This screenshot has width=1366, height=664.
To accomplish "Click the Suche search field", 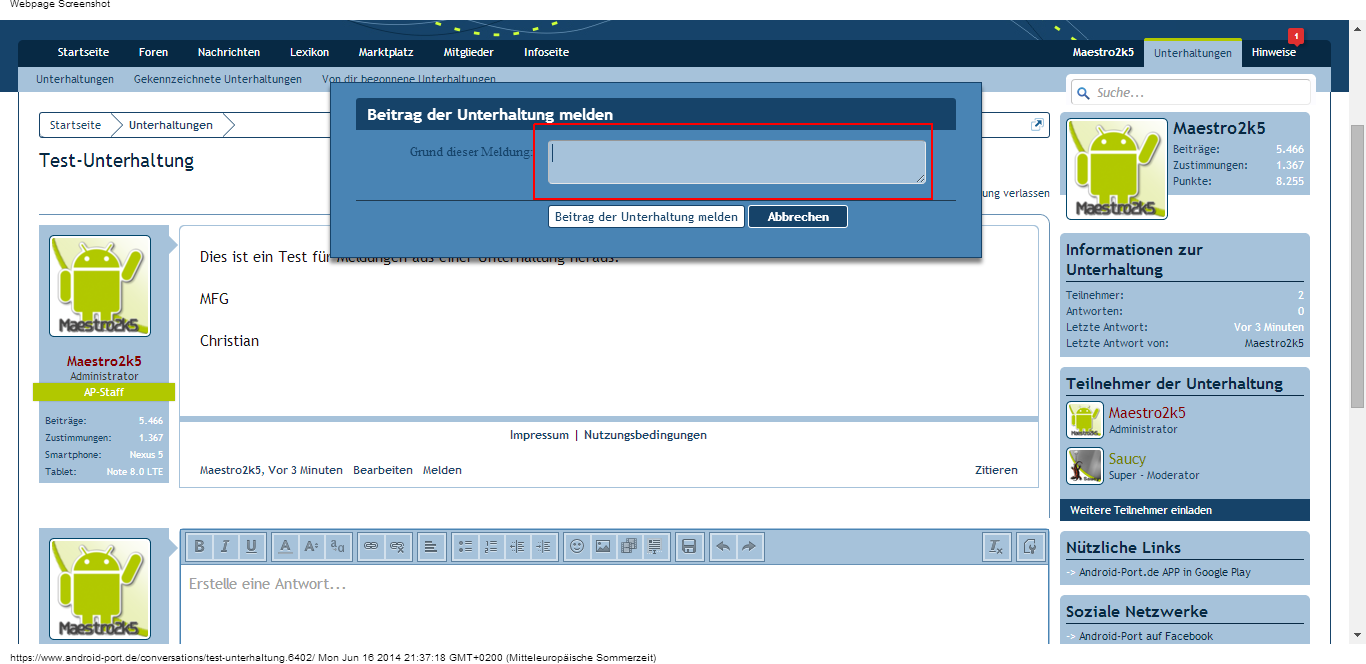I will pyautogui.click(x=1200, y=92).
